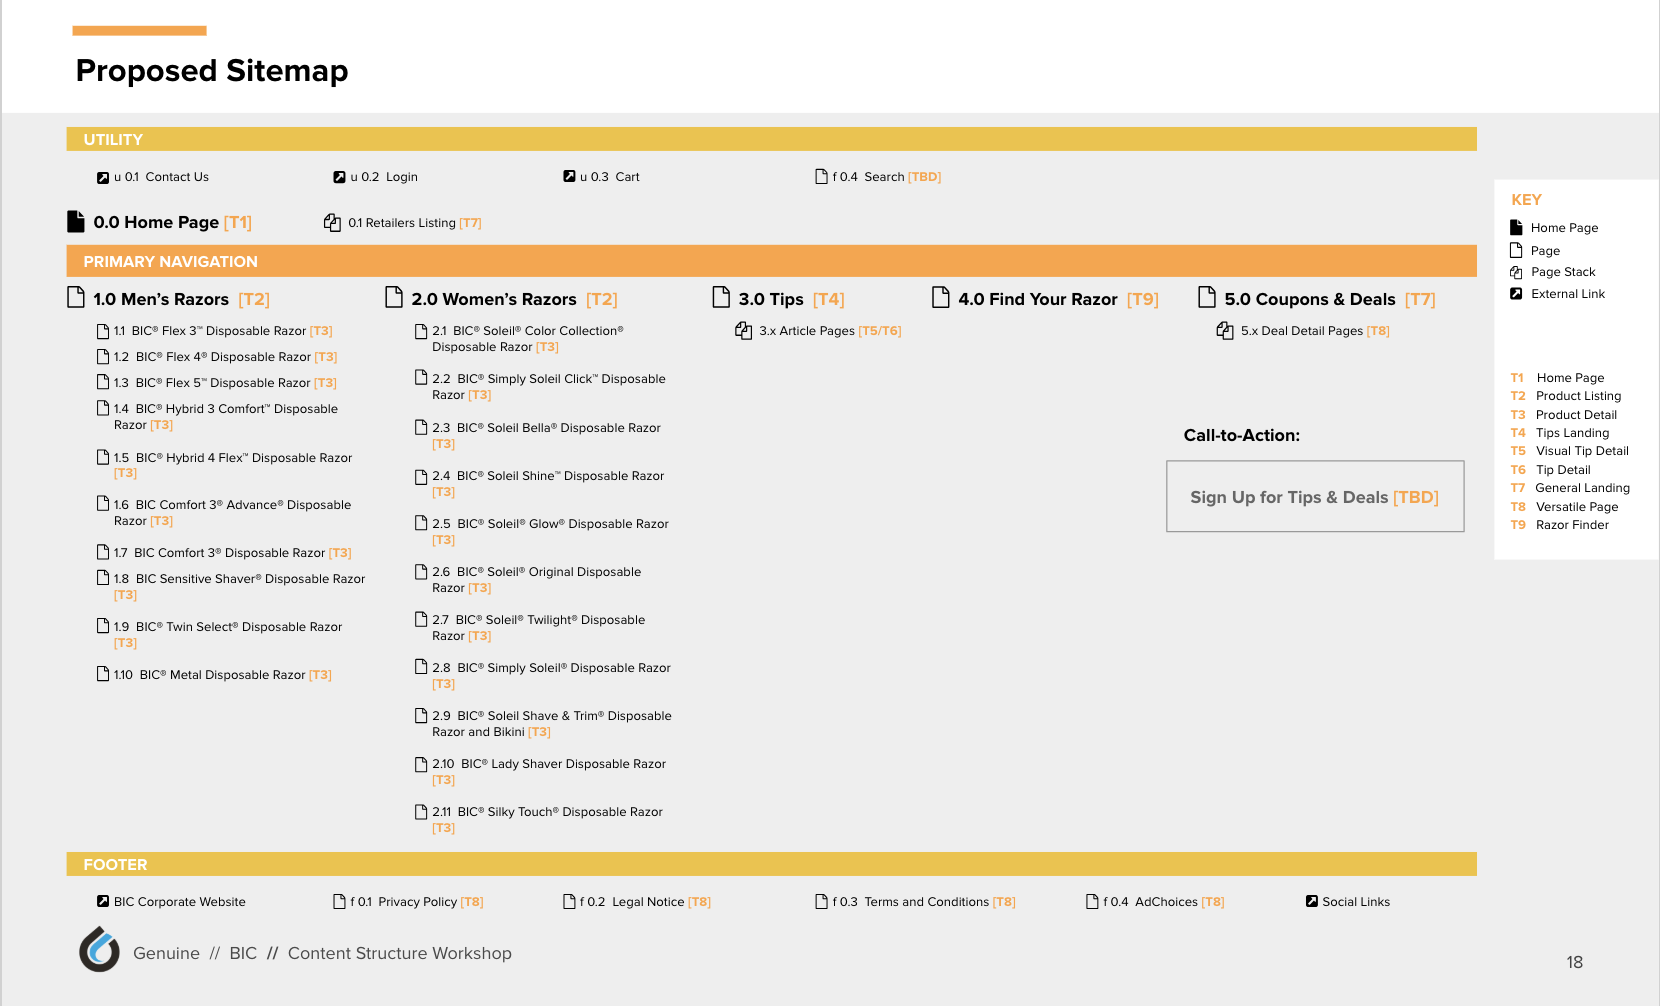The height and width of the screenshot is (1006, 1660).
Task: Click the page icon beside f 0.4 Search
Action: point(821,176)
